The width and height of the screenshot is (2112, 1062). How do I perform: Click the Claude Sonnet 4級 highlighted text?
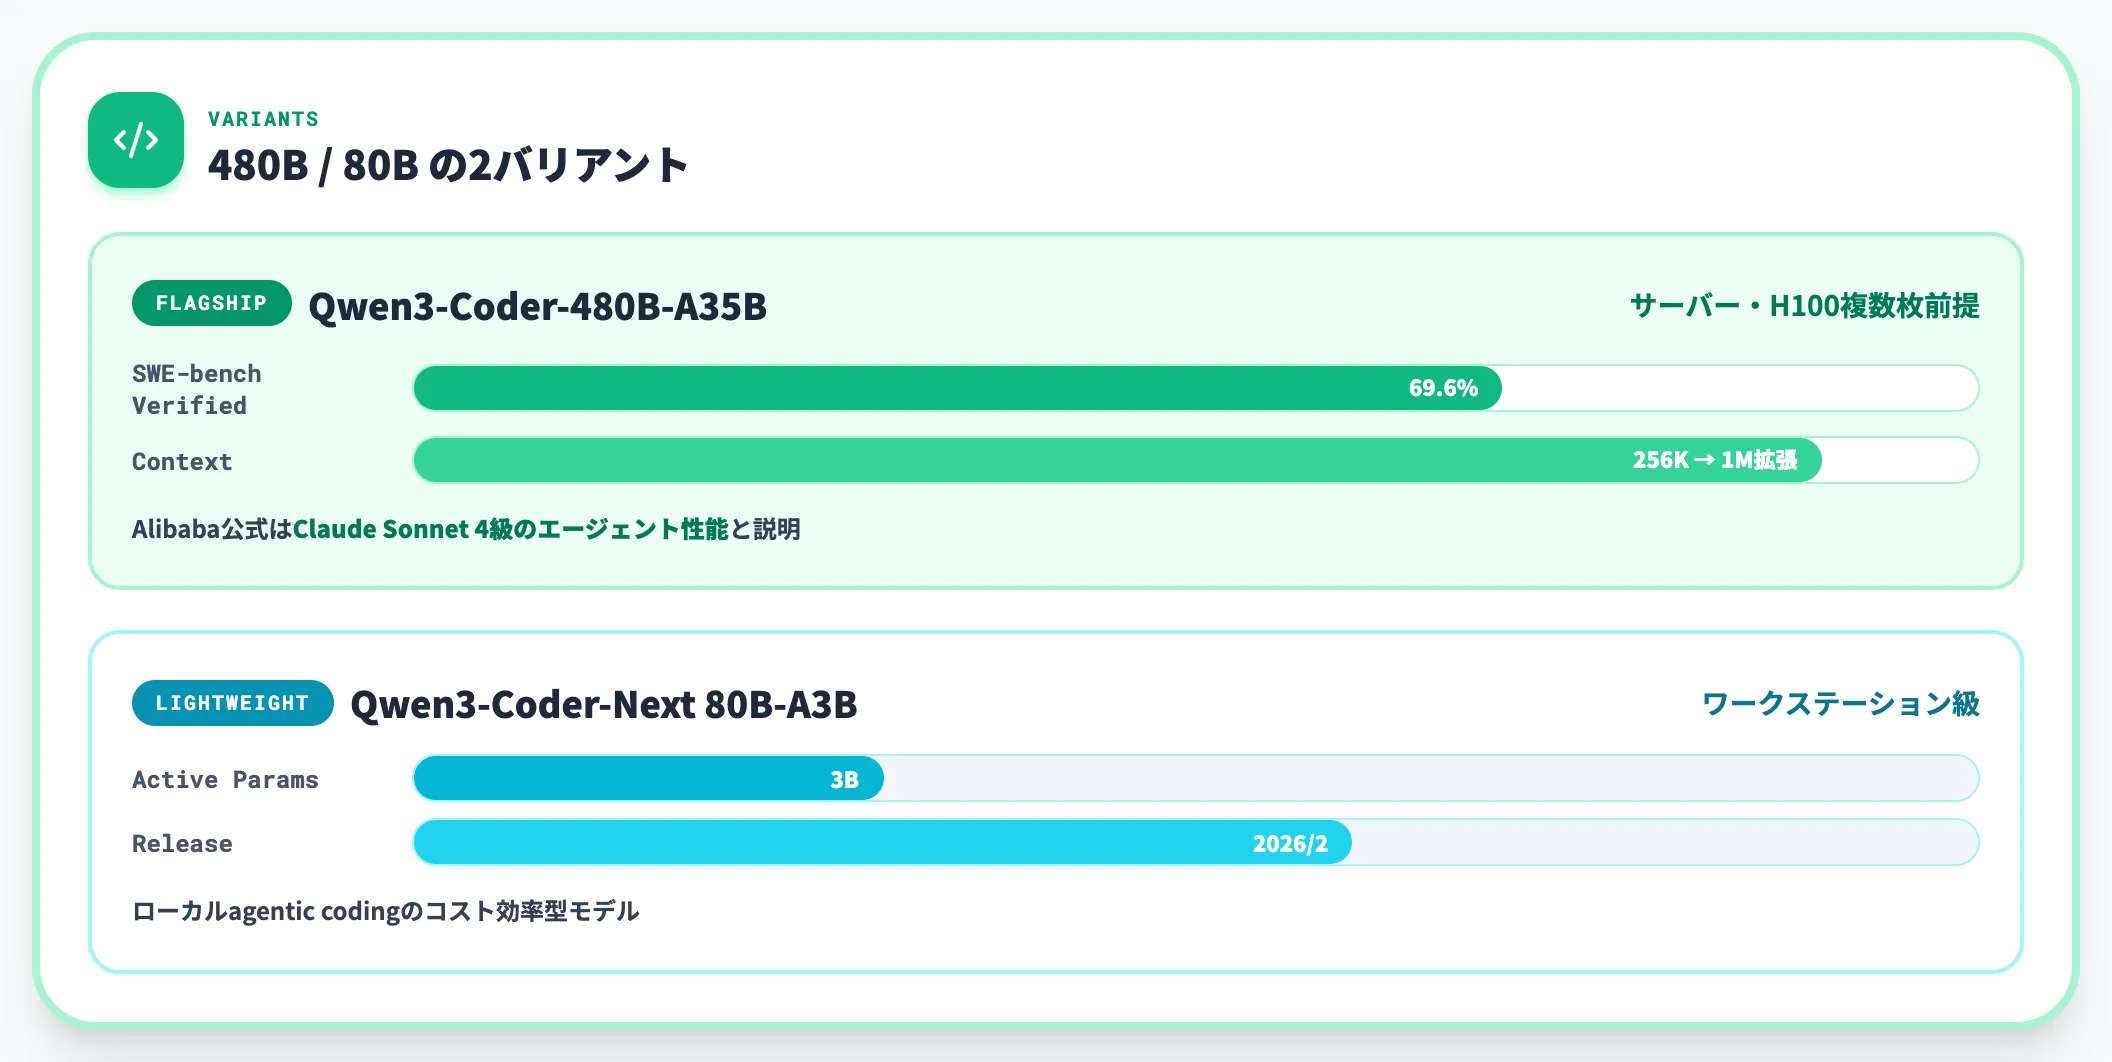403,529
